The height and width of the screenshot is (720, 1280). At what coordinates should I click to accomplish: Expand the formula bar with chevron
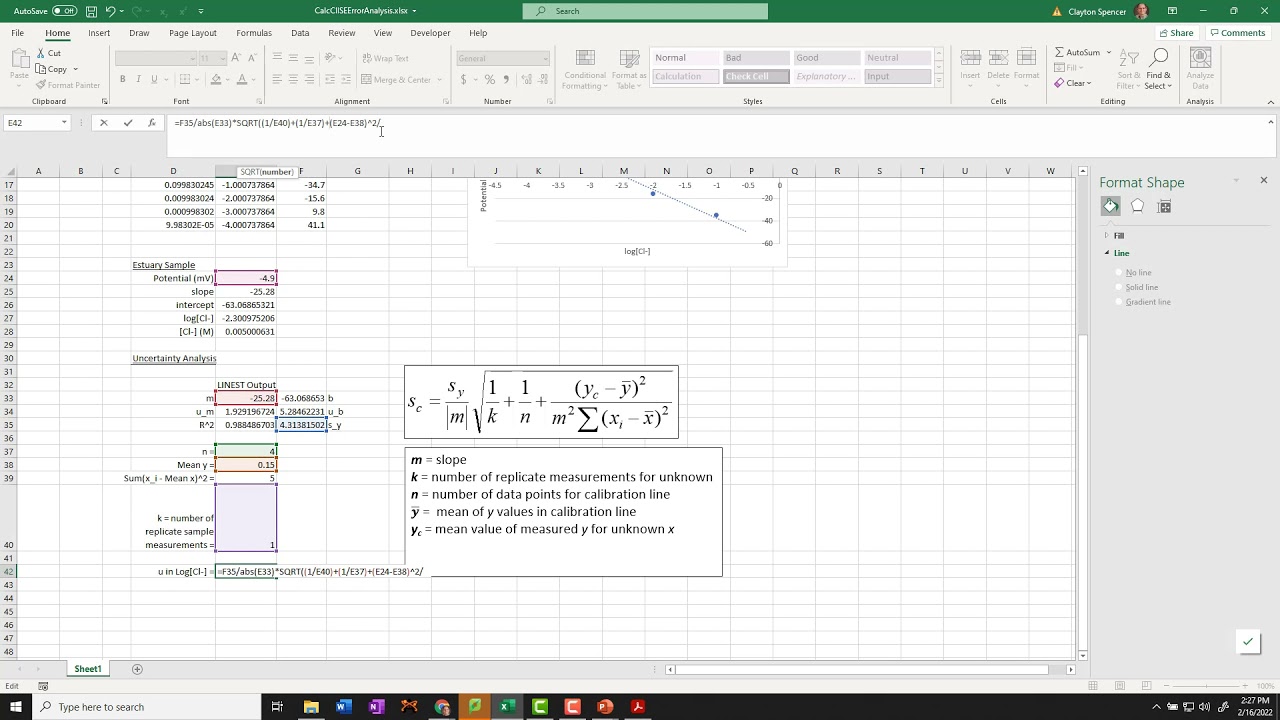pos(1271,122)
